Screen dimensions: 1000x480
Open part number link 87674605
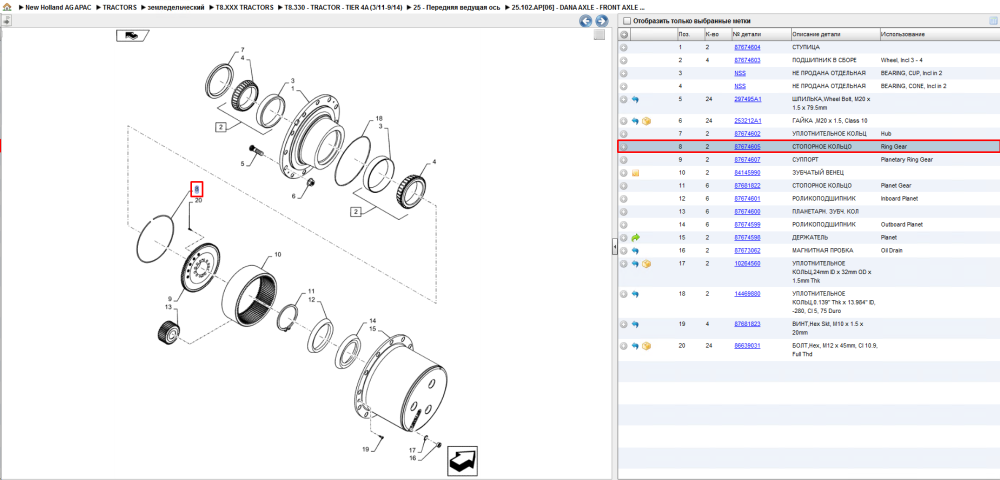point(747,147)
